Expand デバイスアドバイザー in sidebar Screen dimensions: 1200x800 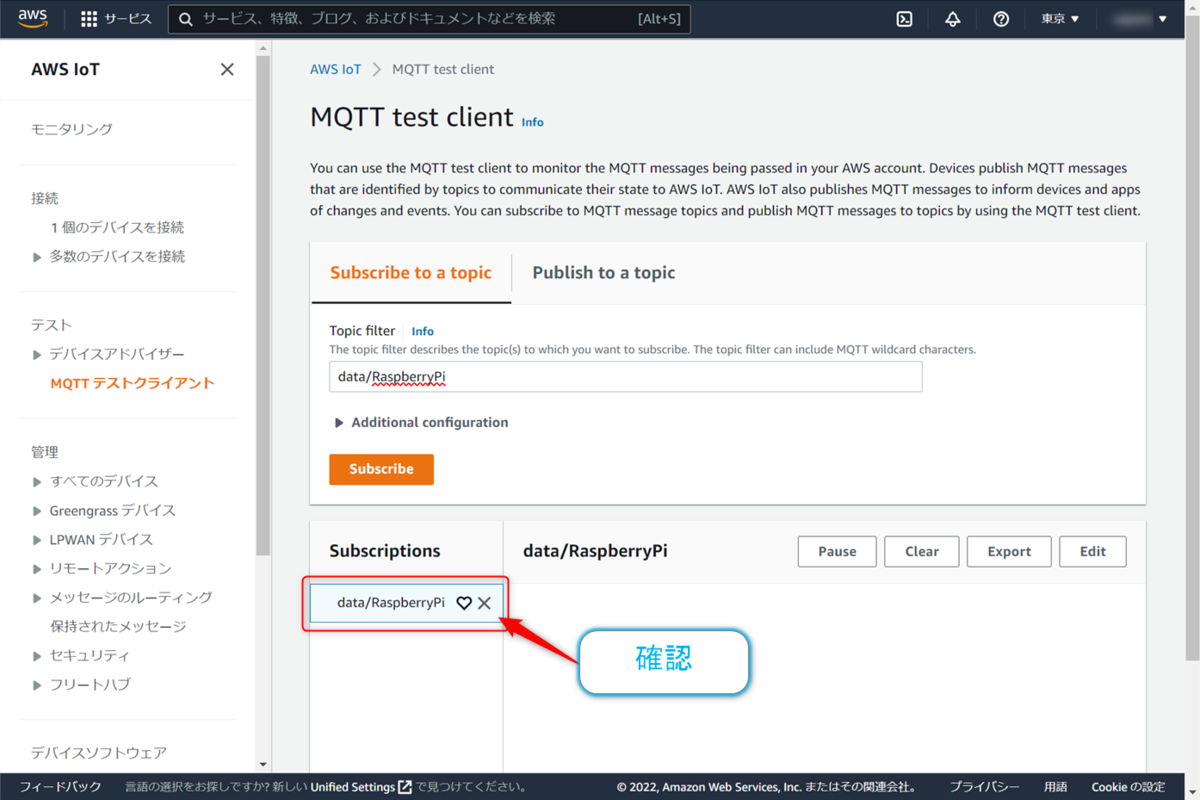(x=38, y=355)
